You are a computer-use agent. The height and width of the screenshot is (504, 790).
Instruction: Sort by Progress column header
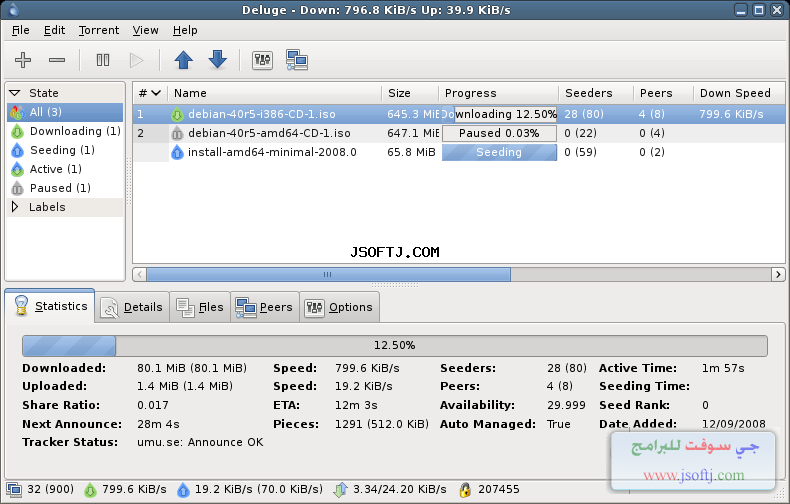pyautogui.click(x=499, y=93)
